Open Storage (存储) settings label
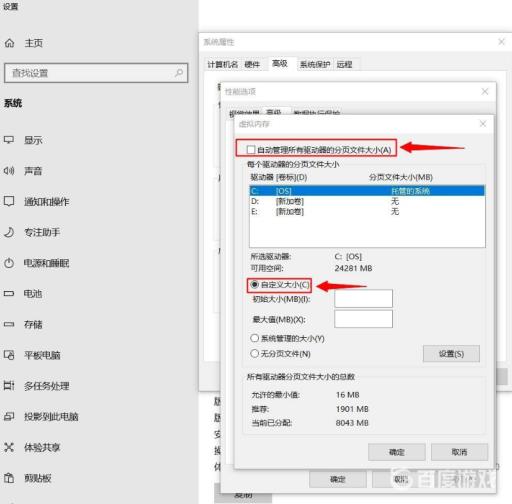This screenshot has height=504, width=512. (x=33, y=324)
